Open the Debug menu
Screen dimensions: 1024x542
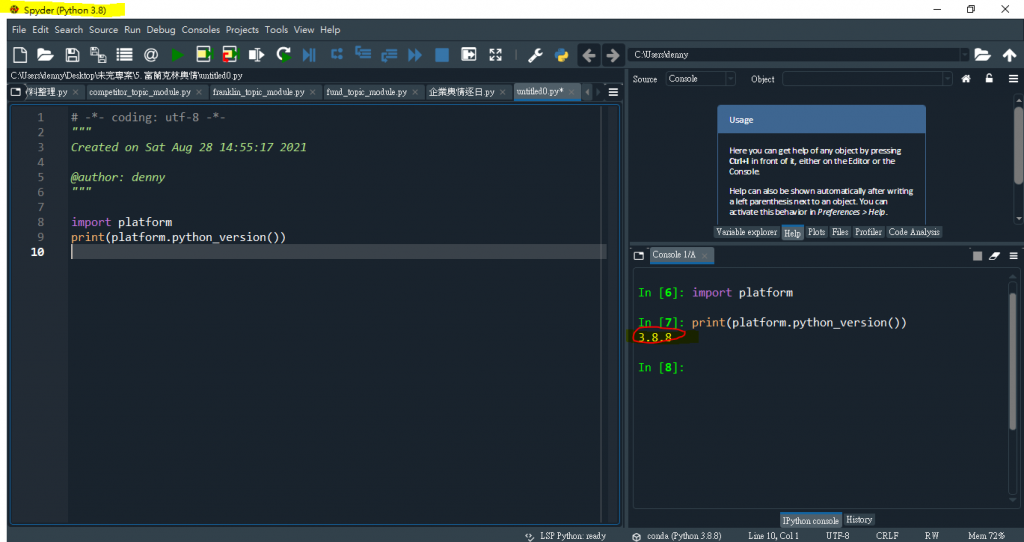point(160,30)
